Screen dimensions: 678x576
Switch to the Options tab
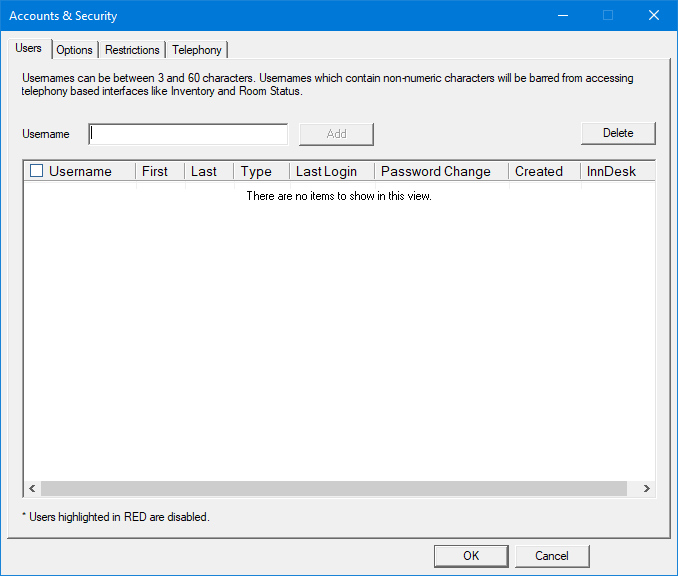[x=74, y=50]
